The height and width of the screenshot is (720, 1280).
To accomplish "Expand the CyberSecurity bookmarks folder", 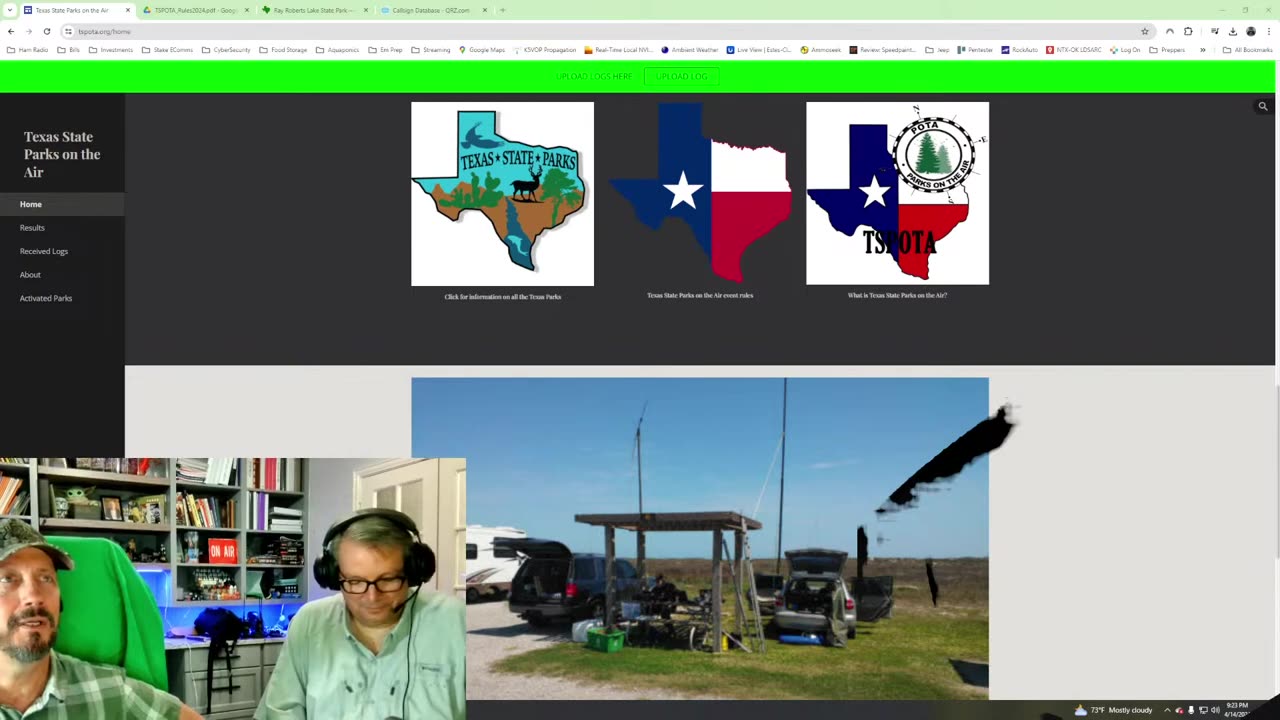I will click(x=226, y=50).
